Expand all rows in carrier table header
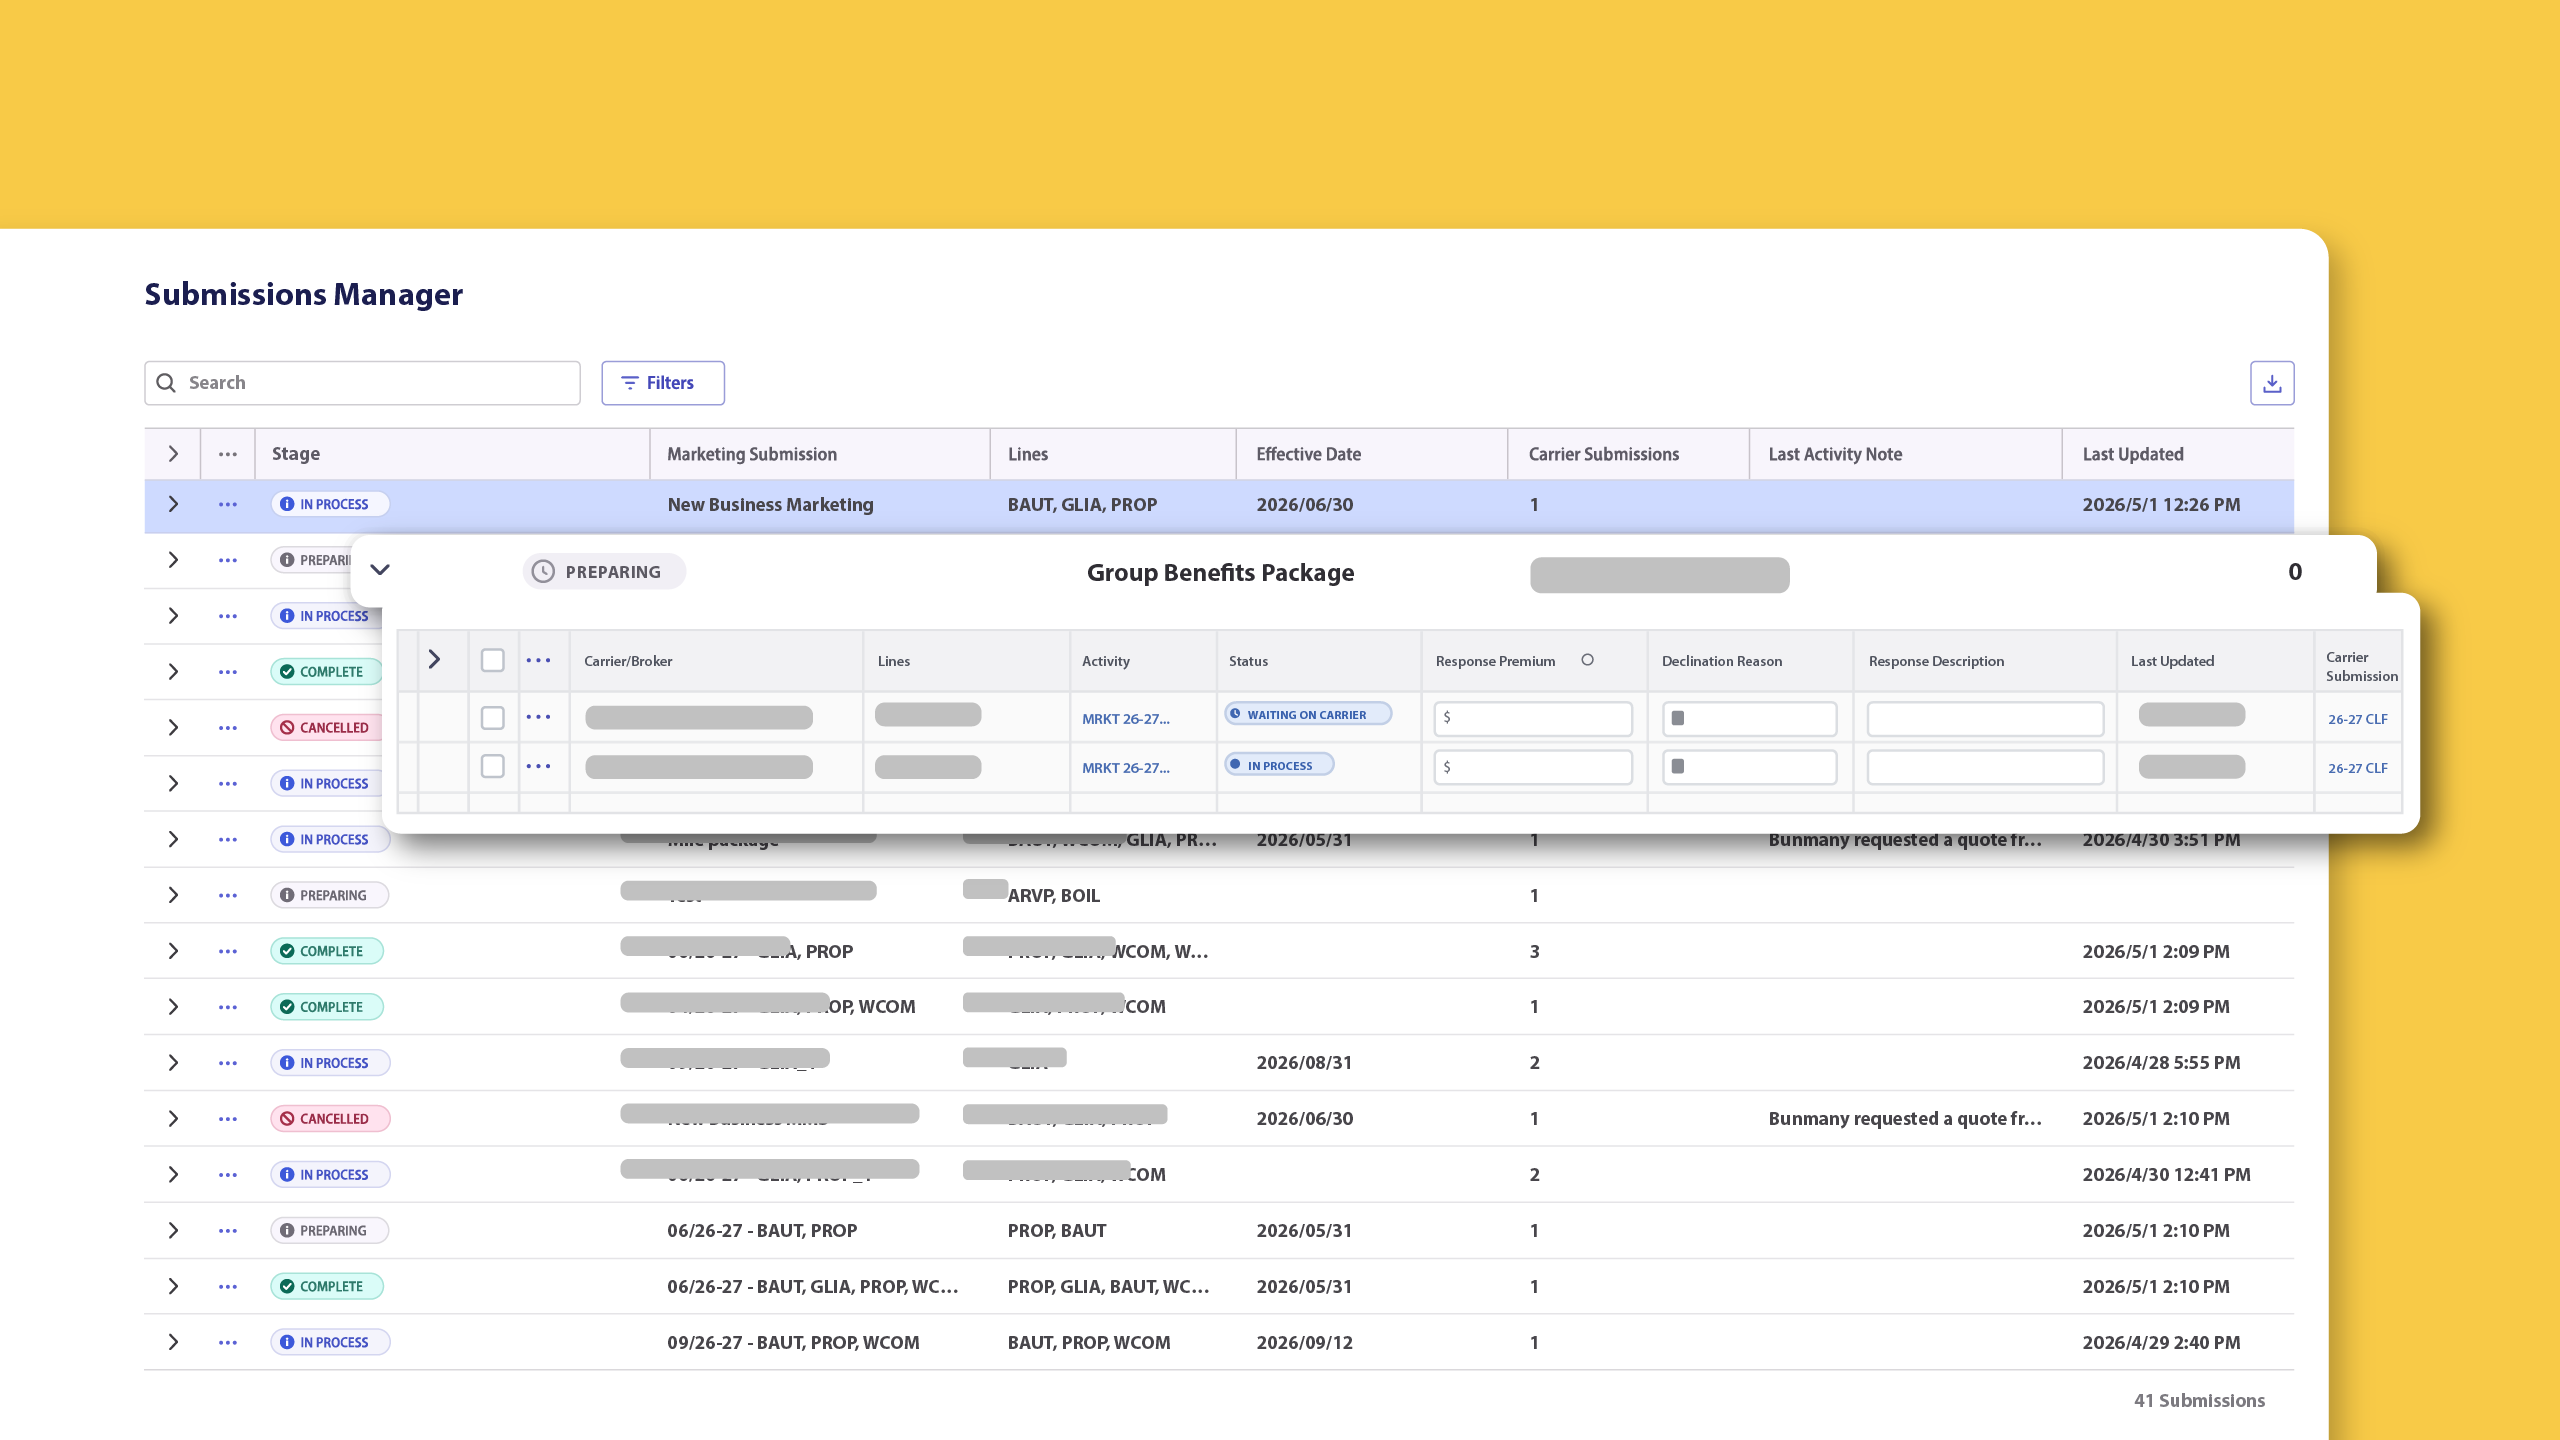This screenshot has height=1440, width=2560. (x=434, y=660)
